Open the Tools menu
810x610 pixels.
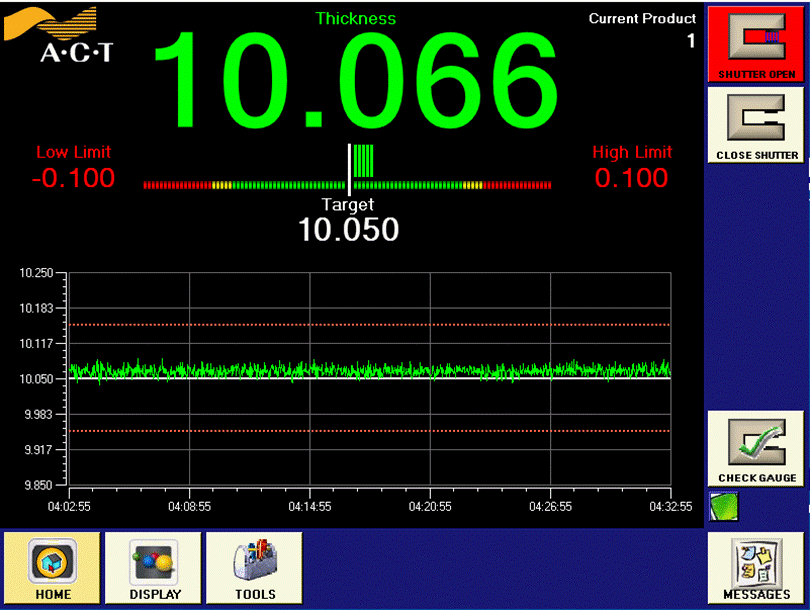[254, 568]
